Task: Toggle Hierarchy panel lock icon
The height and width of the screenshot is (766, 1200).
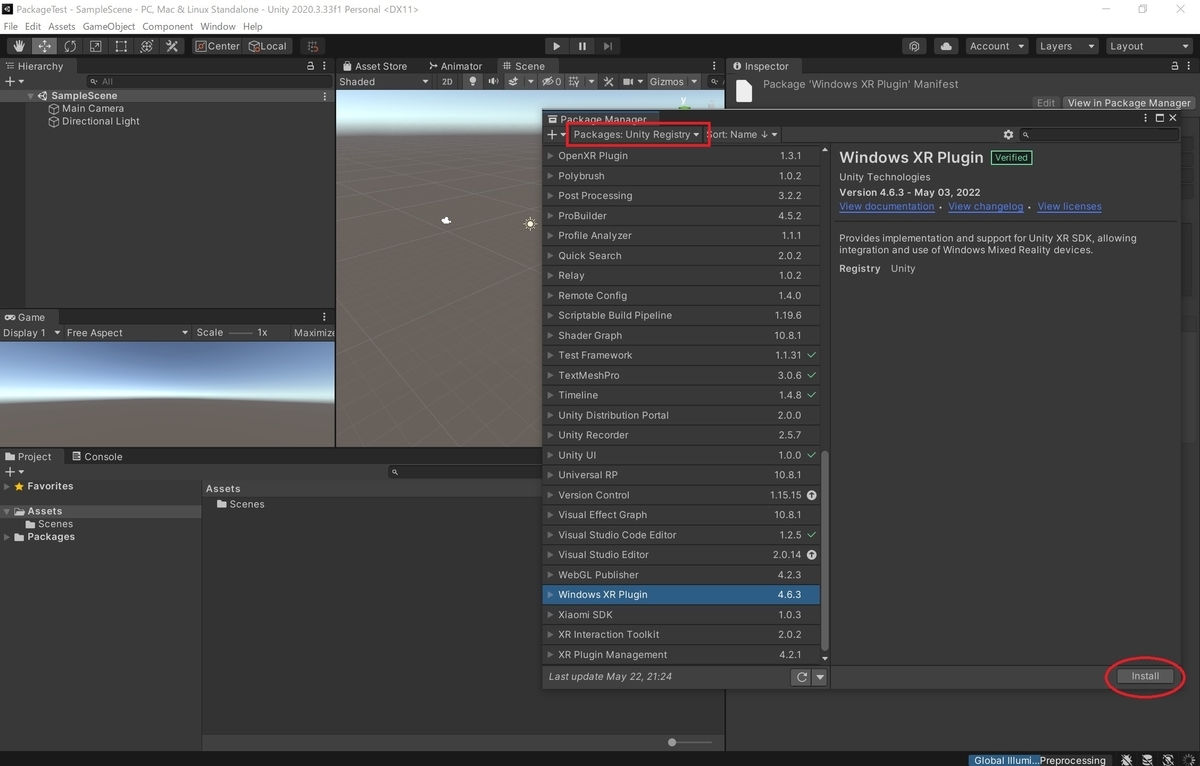Action: pos(310,66)
